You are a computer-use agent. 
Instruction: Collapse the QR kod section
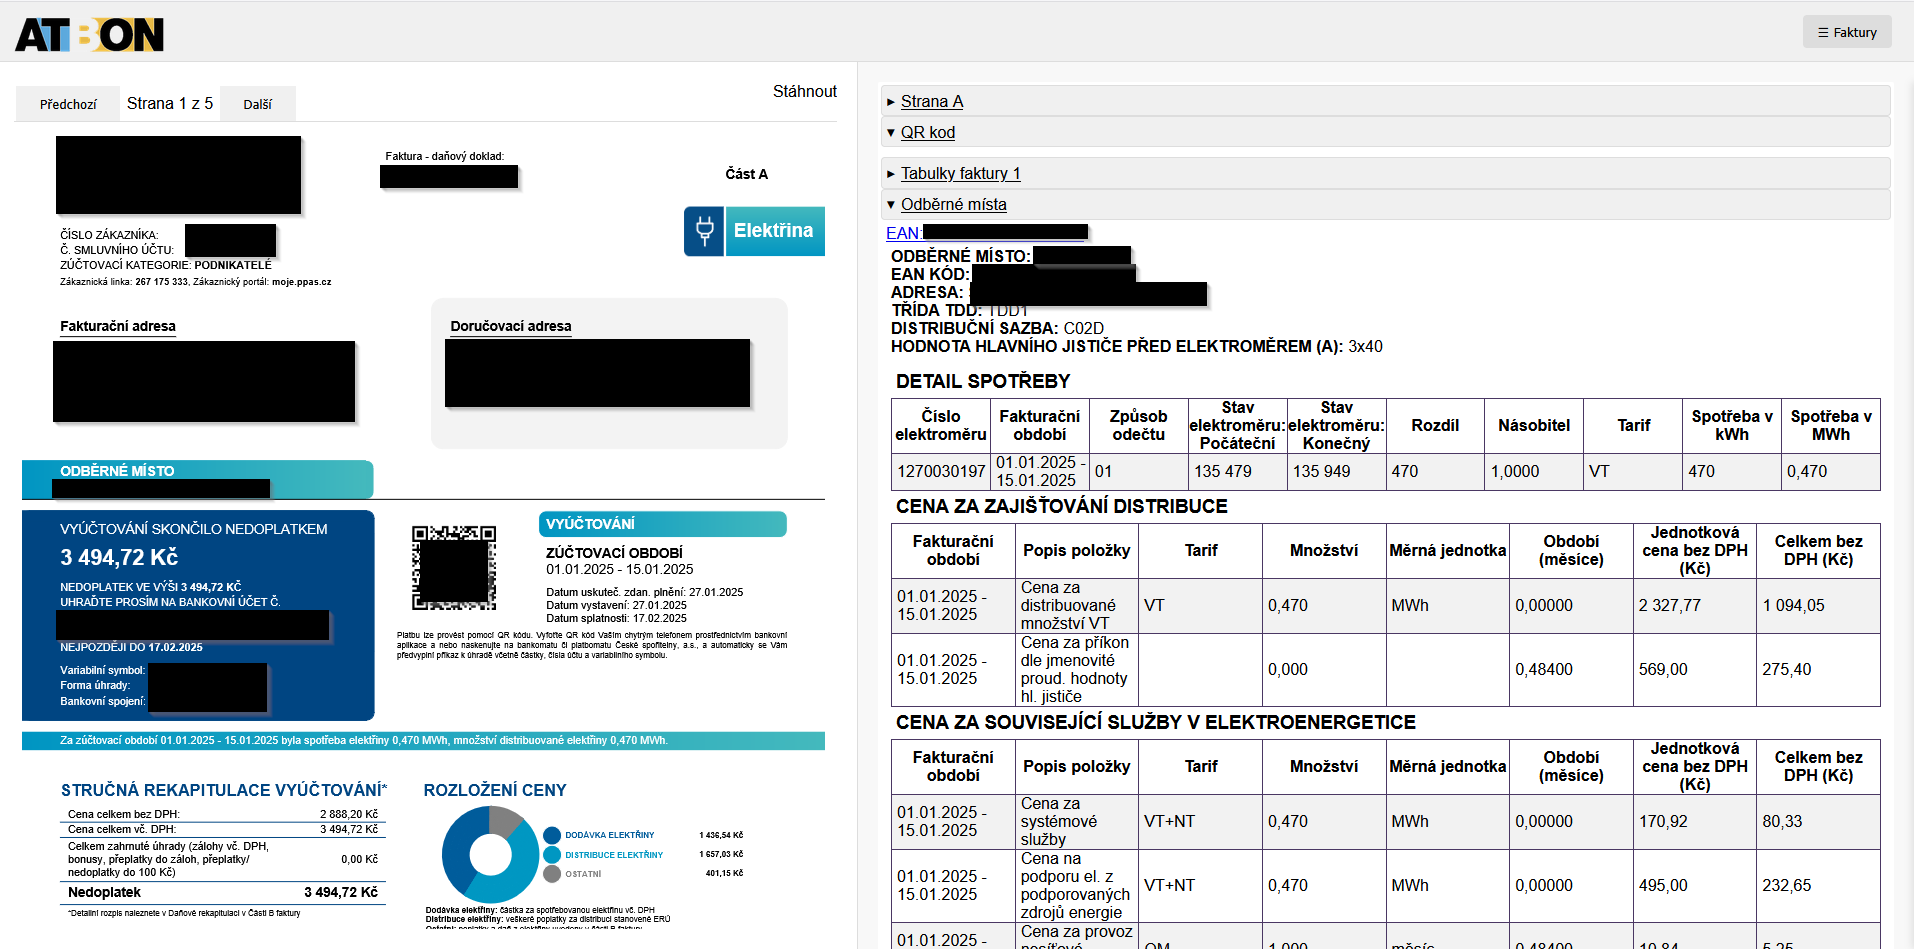click(927, 132)
